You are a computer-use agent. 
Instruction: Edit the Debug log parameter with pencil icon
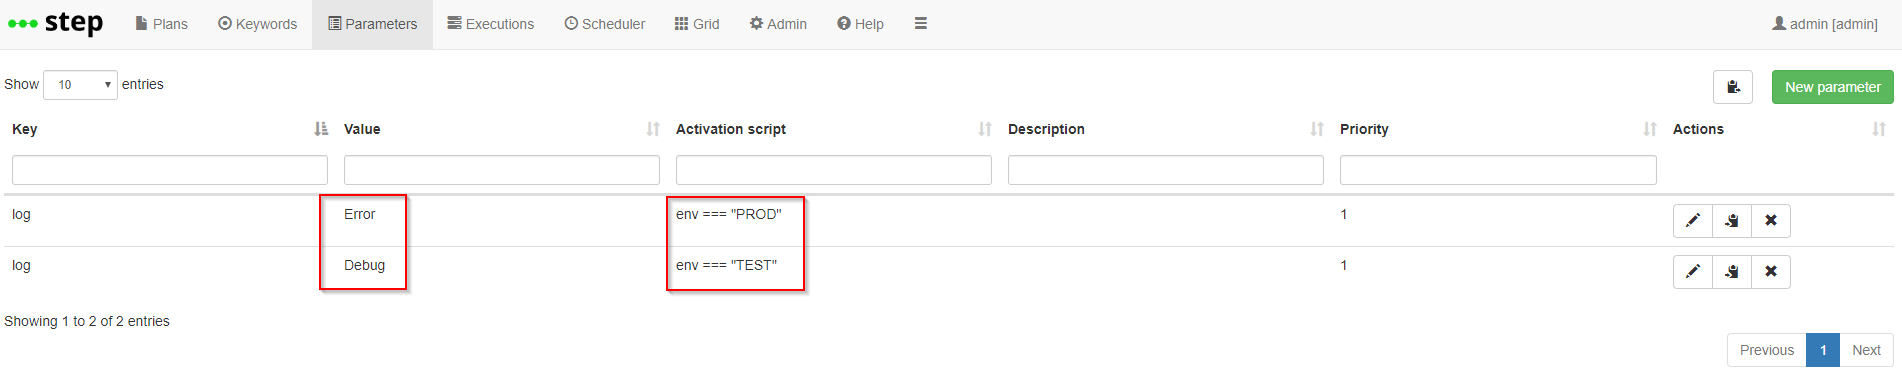point(1693,272)
